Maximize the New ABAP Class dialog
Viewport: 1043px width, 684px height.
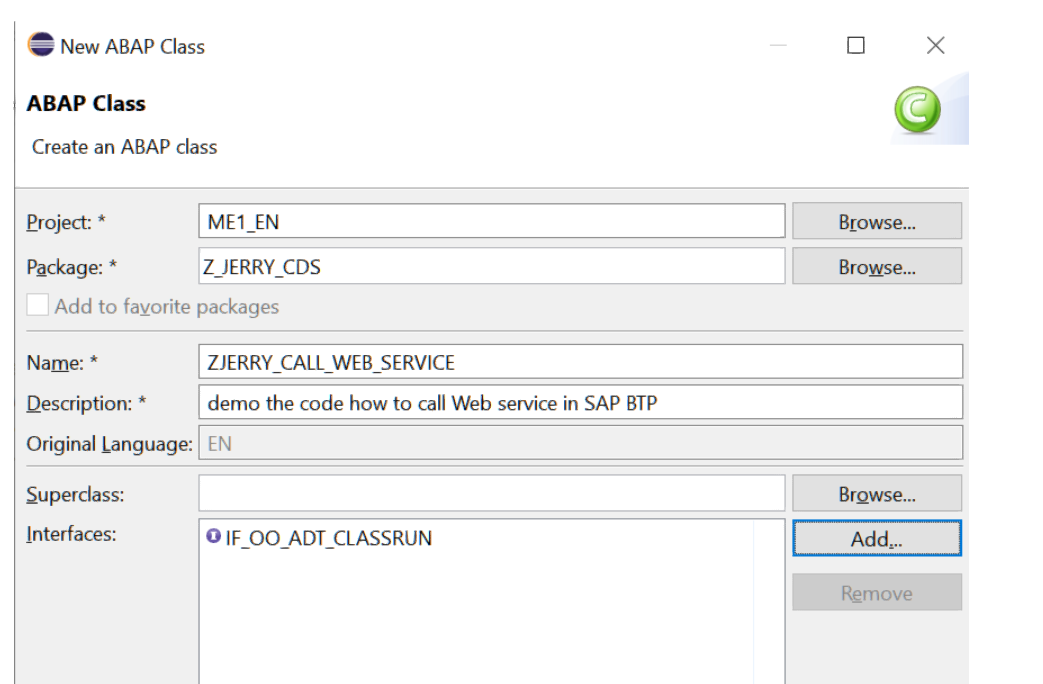point(856,46)
